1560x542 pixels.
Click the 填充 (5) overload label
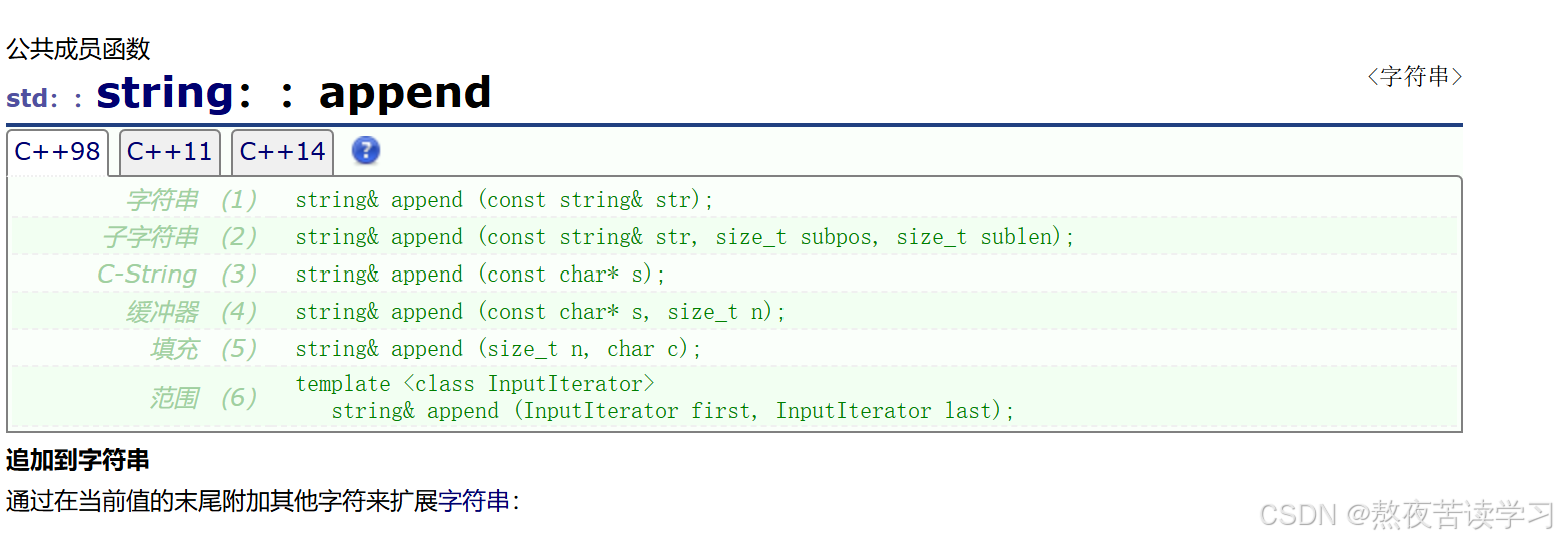202,349
